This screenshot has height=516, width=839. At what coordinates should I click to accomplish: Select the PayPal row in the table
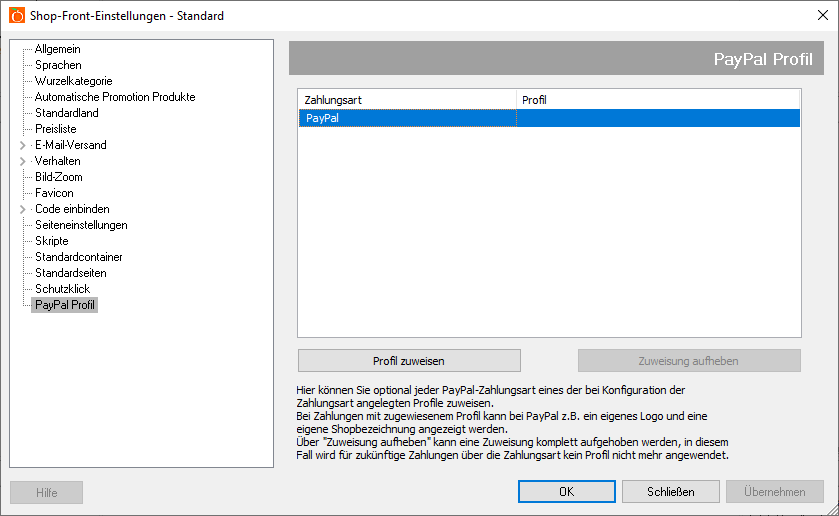550,118
